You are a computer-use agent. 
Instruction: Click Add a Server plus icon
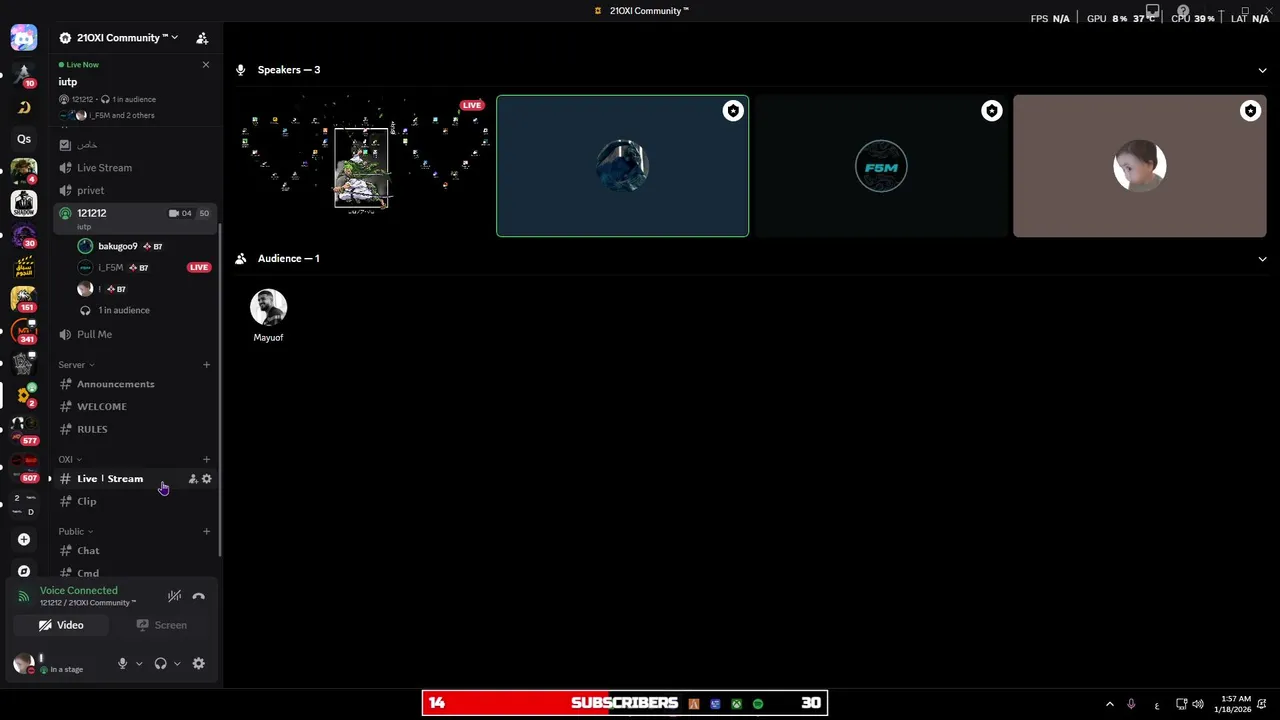[24, 539]
